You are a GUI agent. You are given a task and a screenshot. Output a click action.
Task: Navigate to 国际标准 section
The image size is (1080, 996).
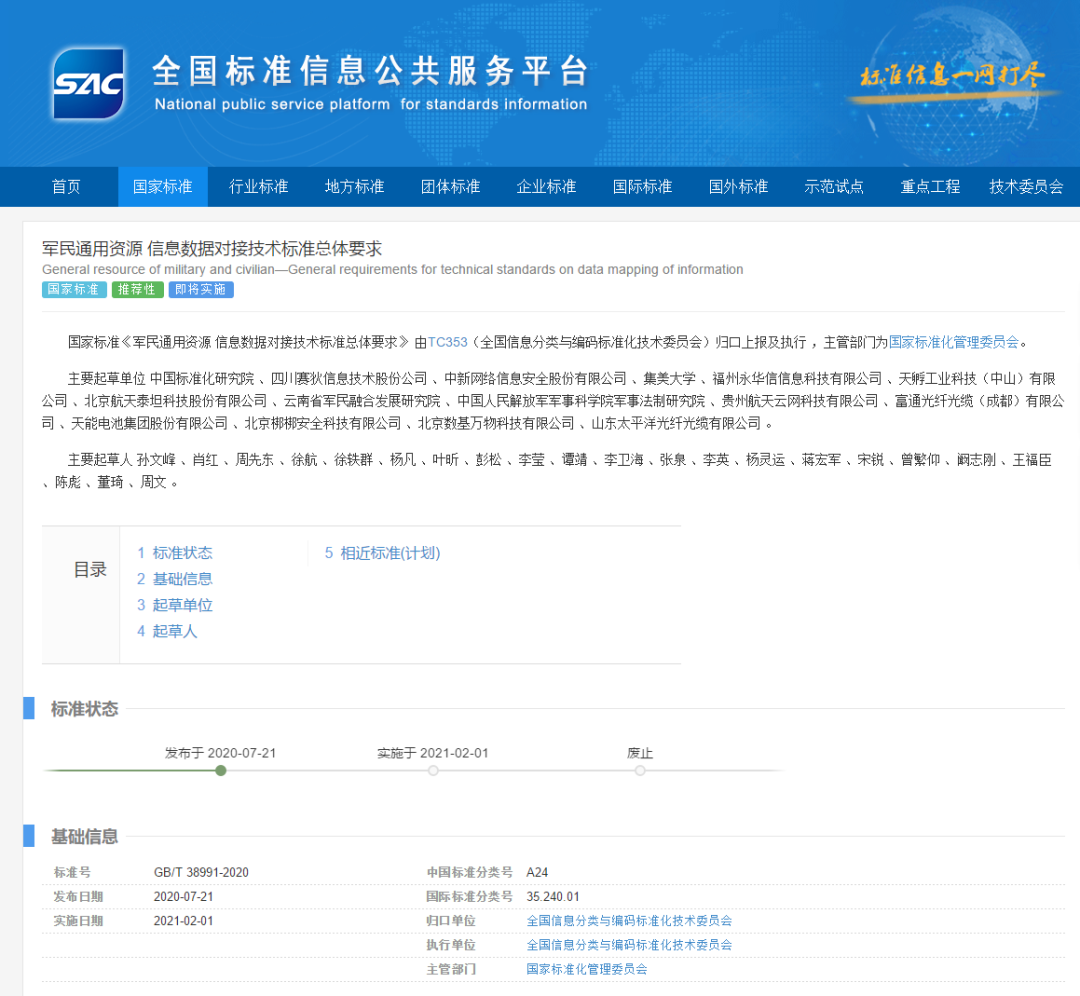[642, 186]
